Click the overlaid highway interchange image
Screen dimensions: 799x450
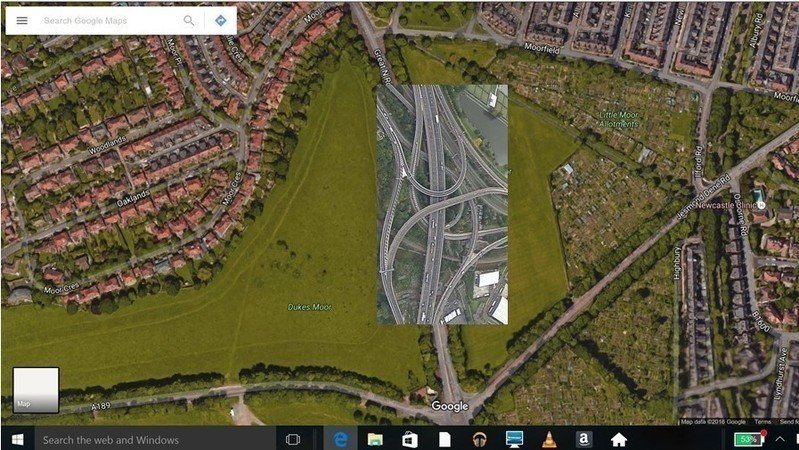pyautogui.click(x=442, y=204)
